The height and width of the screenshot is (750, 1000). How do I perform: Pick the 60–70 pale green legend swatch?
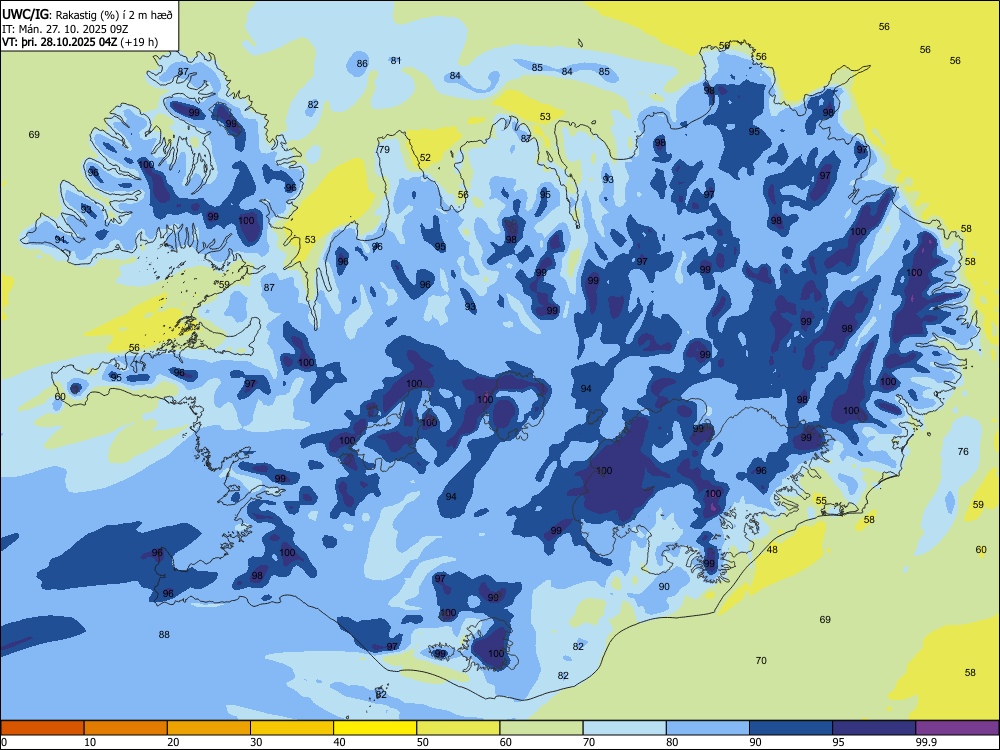(x=541, y=728)
